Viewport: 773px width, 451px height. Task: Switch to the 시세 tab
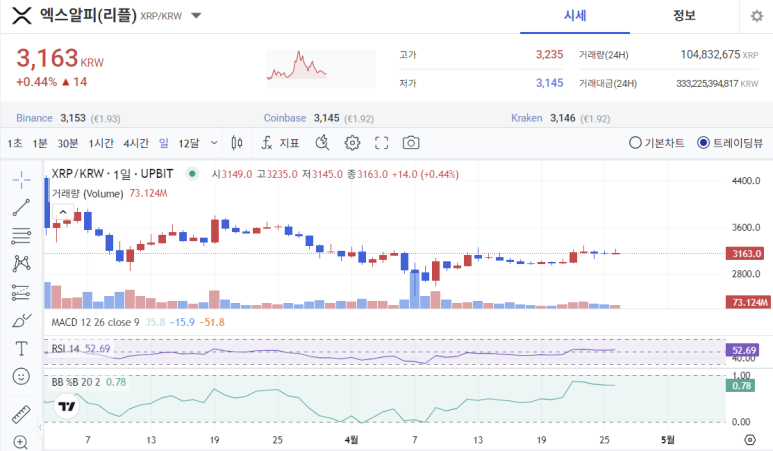(575, 16)
